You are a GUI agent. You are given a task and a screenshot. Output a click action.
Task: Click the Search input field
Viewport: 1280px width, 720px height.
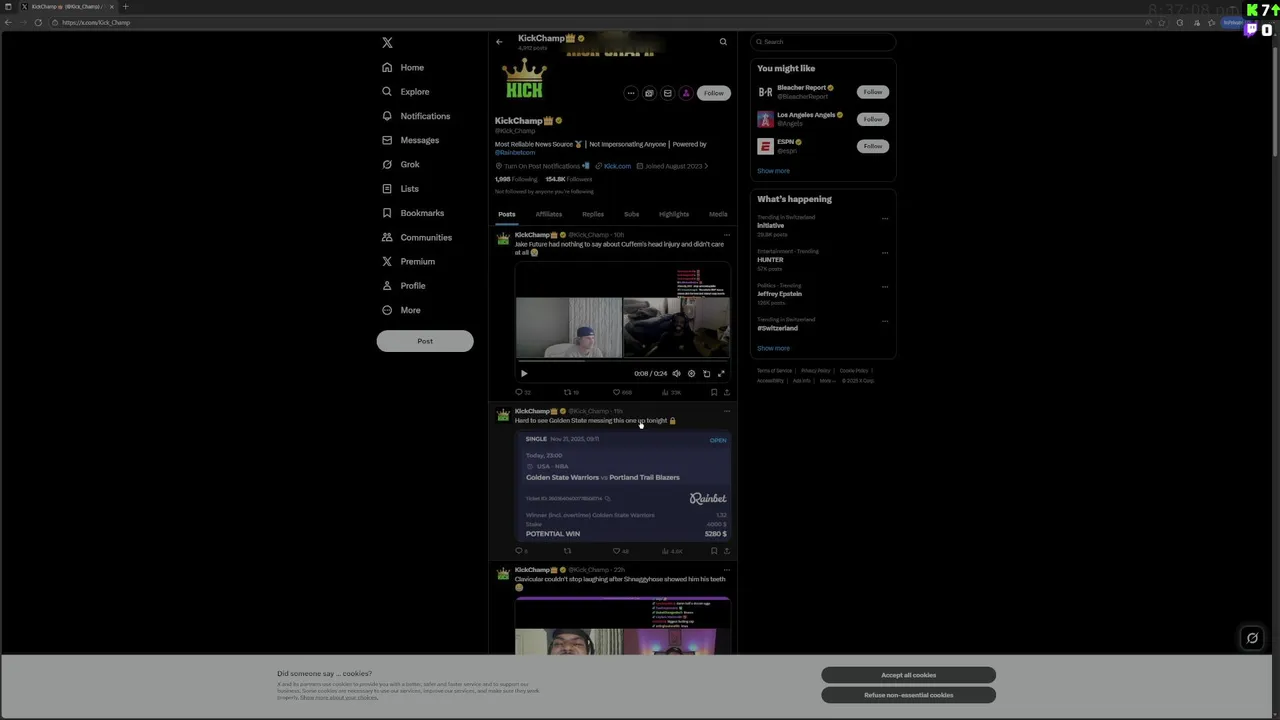point(823,42)
